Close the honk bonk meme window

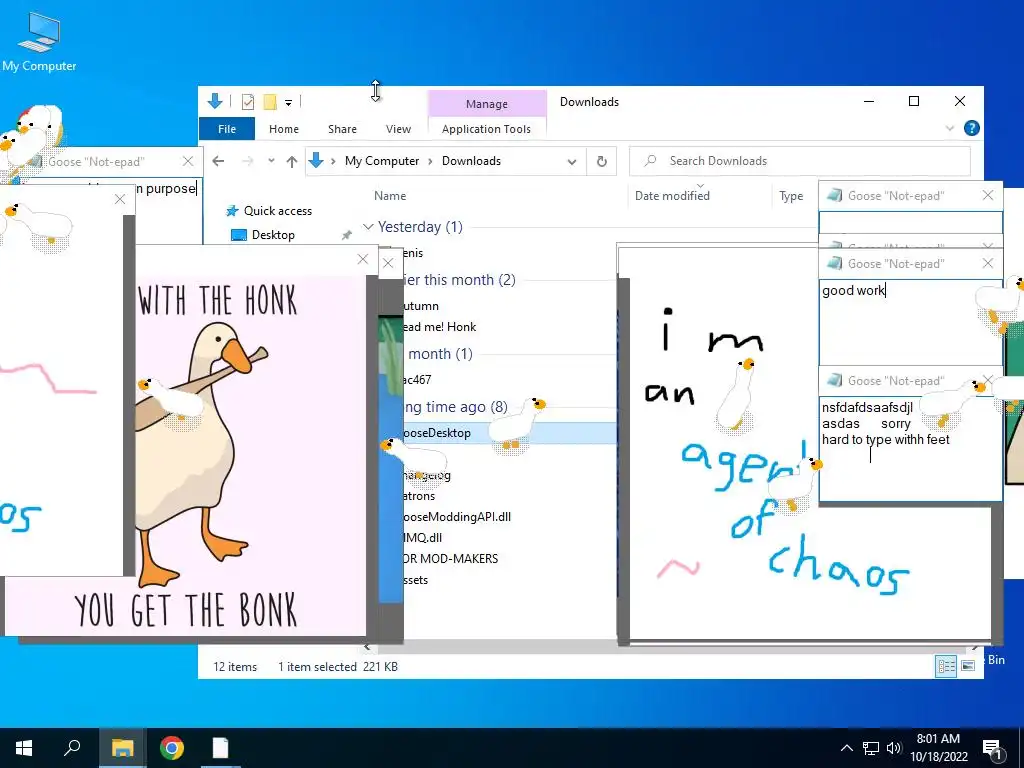363,259
